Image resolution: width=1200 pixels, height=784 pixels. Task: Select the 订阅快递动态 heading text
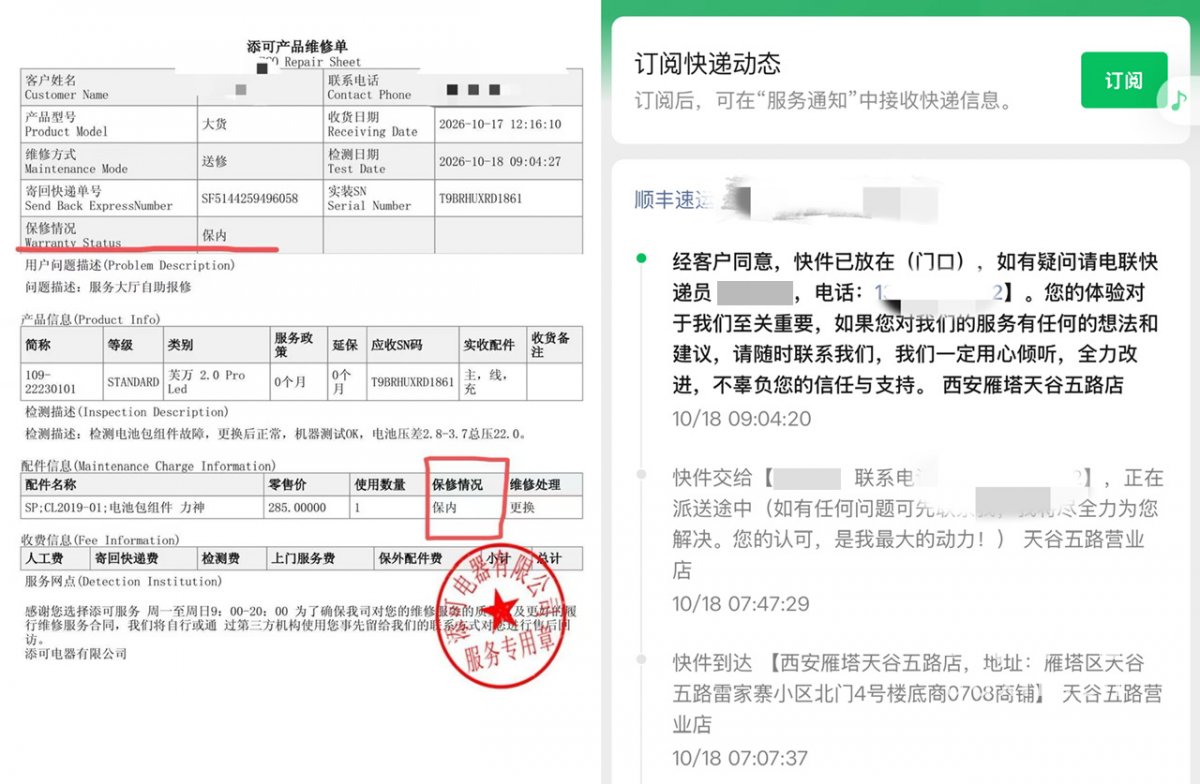[707, 65]
